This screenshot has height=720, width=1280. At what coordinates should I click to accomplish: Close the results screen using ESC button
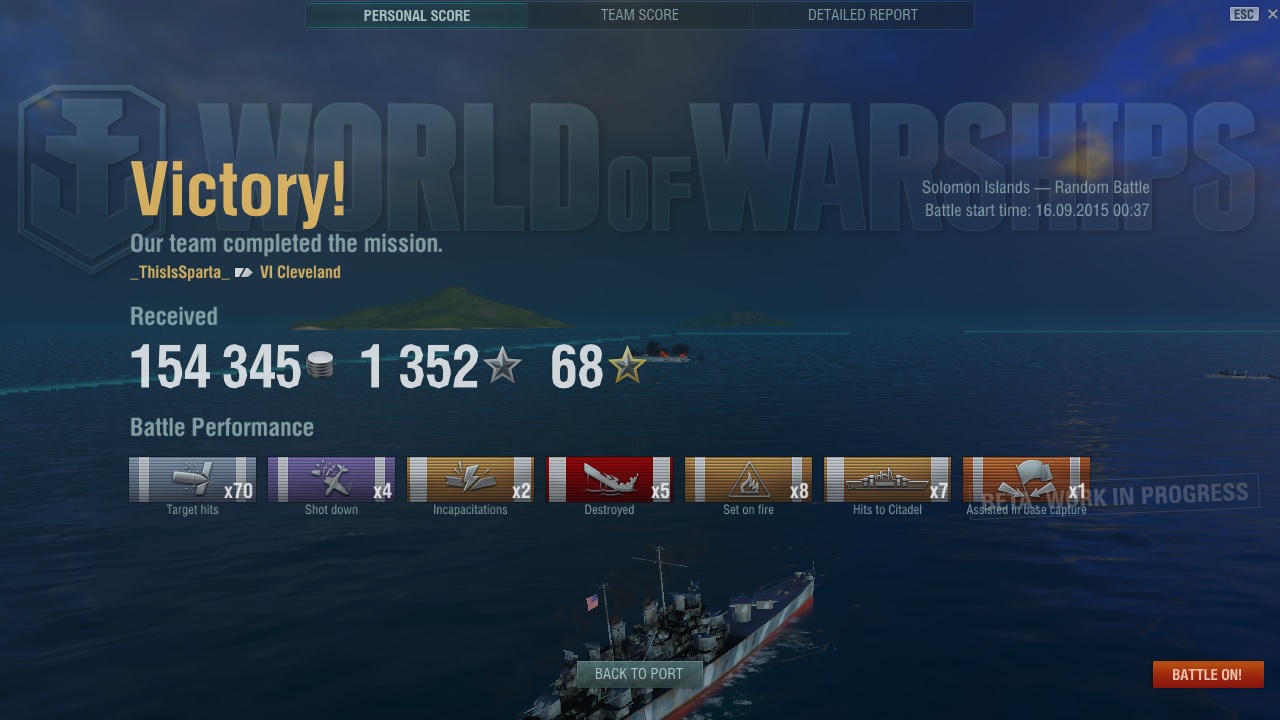point(1244,14)
